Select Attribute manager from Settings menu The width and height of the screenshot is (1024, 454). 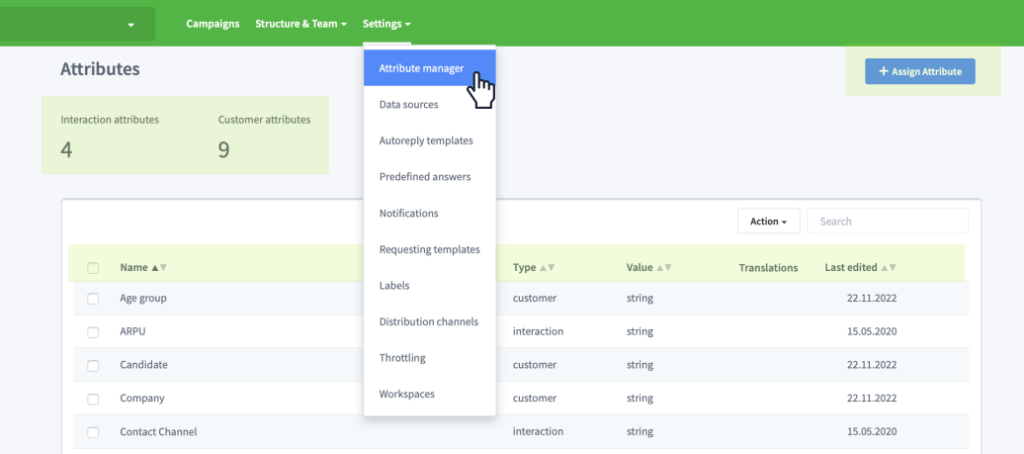pyautogui.click(x=430, y=68)
